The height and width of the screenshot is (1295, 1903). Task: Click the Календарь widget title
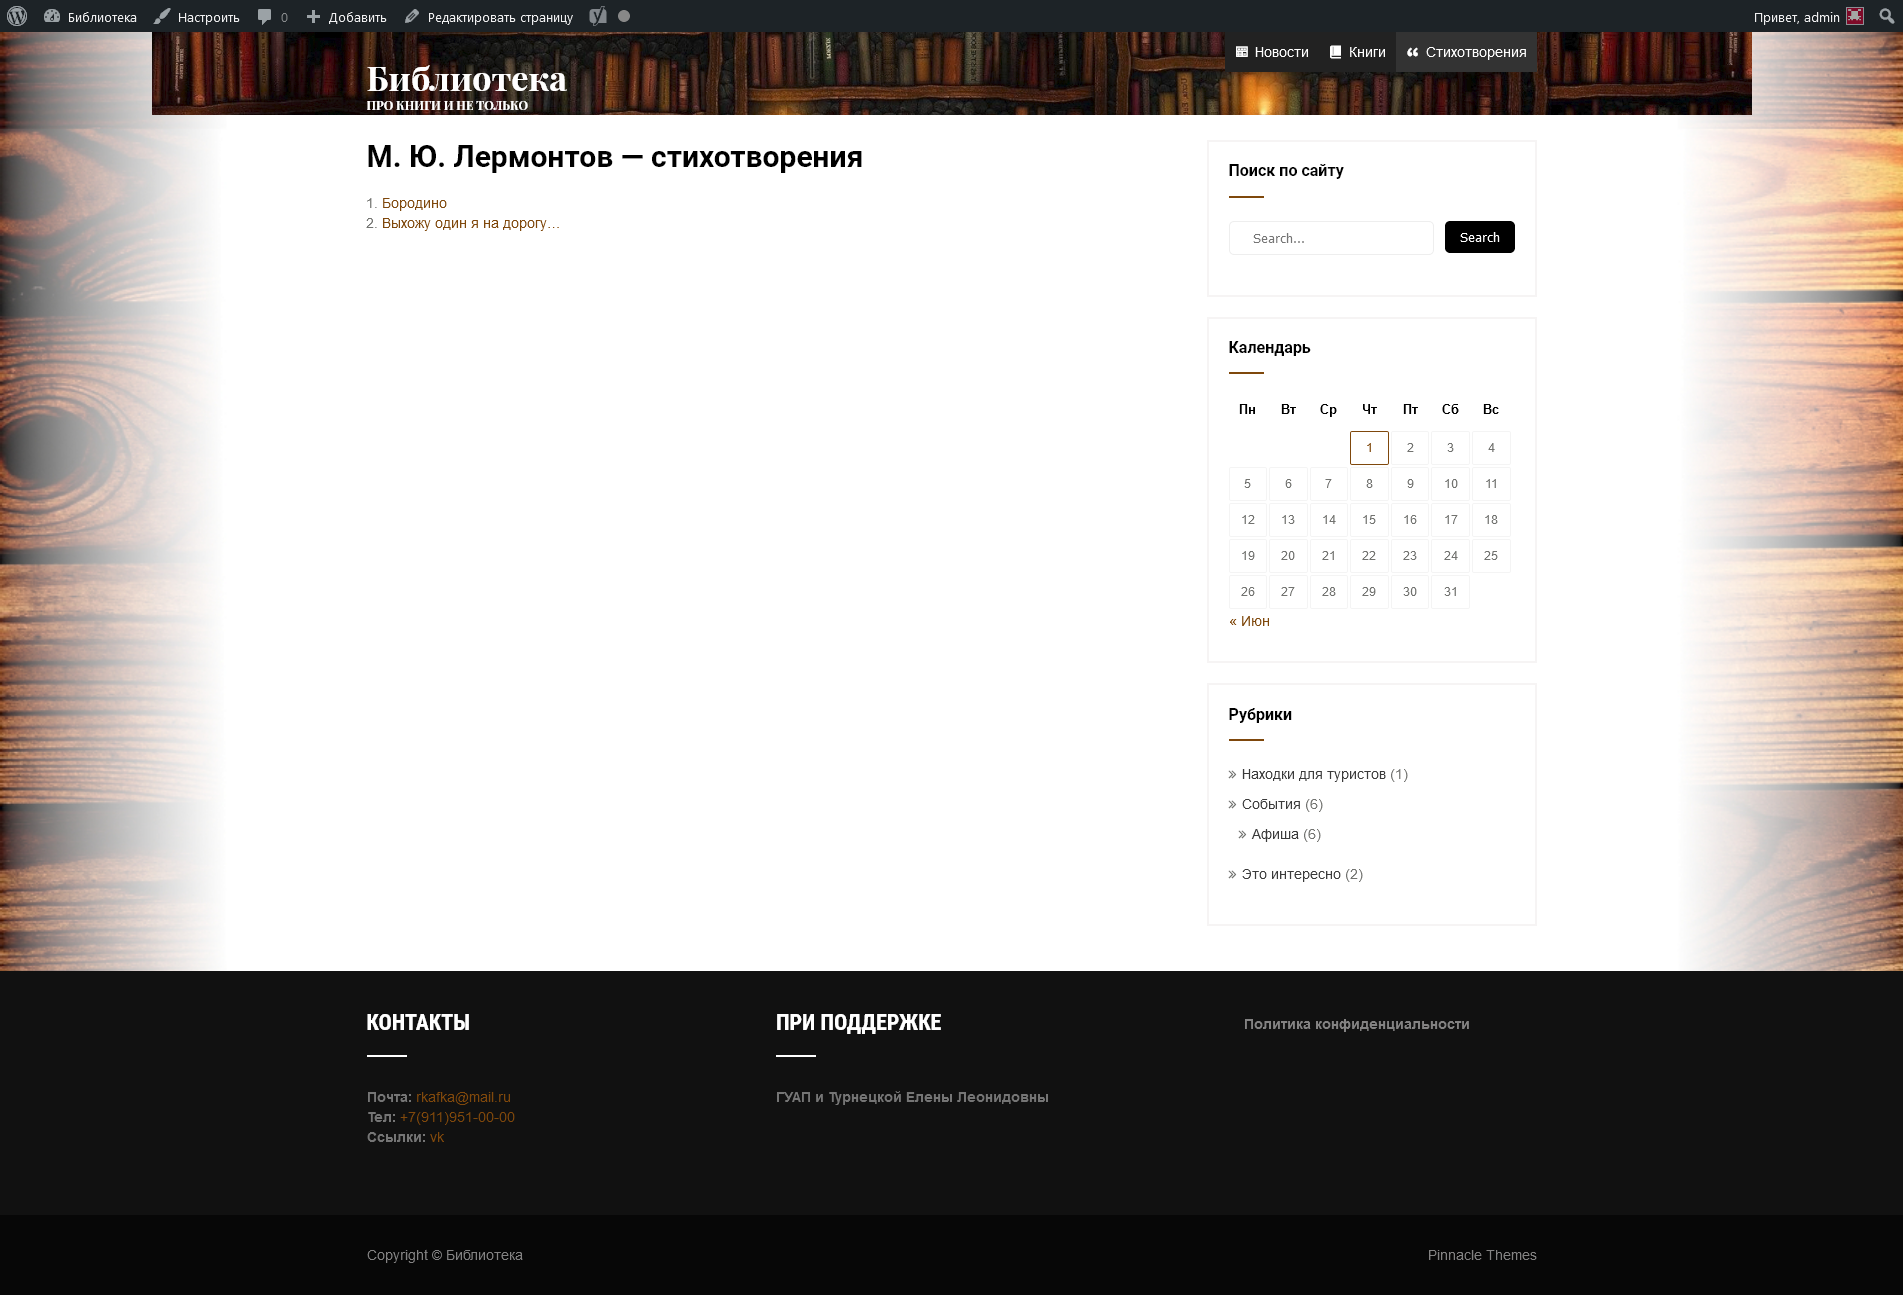point(1269,347)
